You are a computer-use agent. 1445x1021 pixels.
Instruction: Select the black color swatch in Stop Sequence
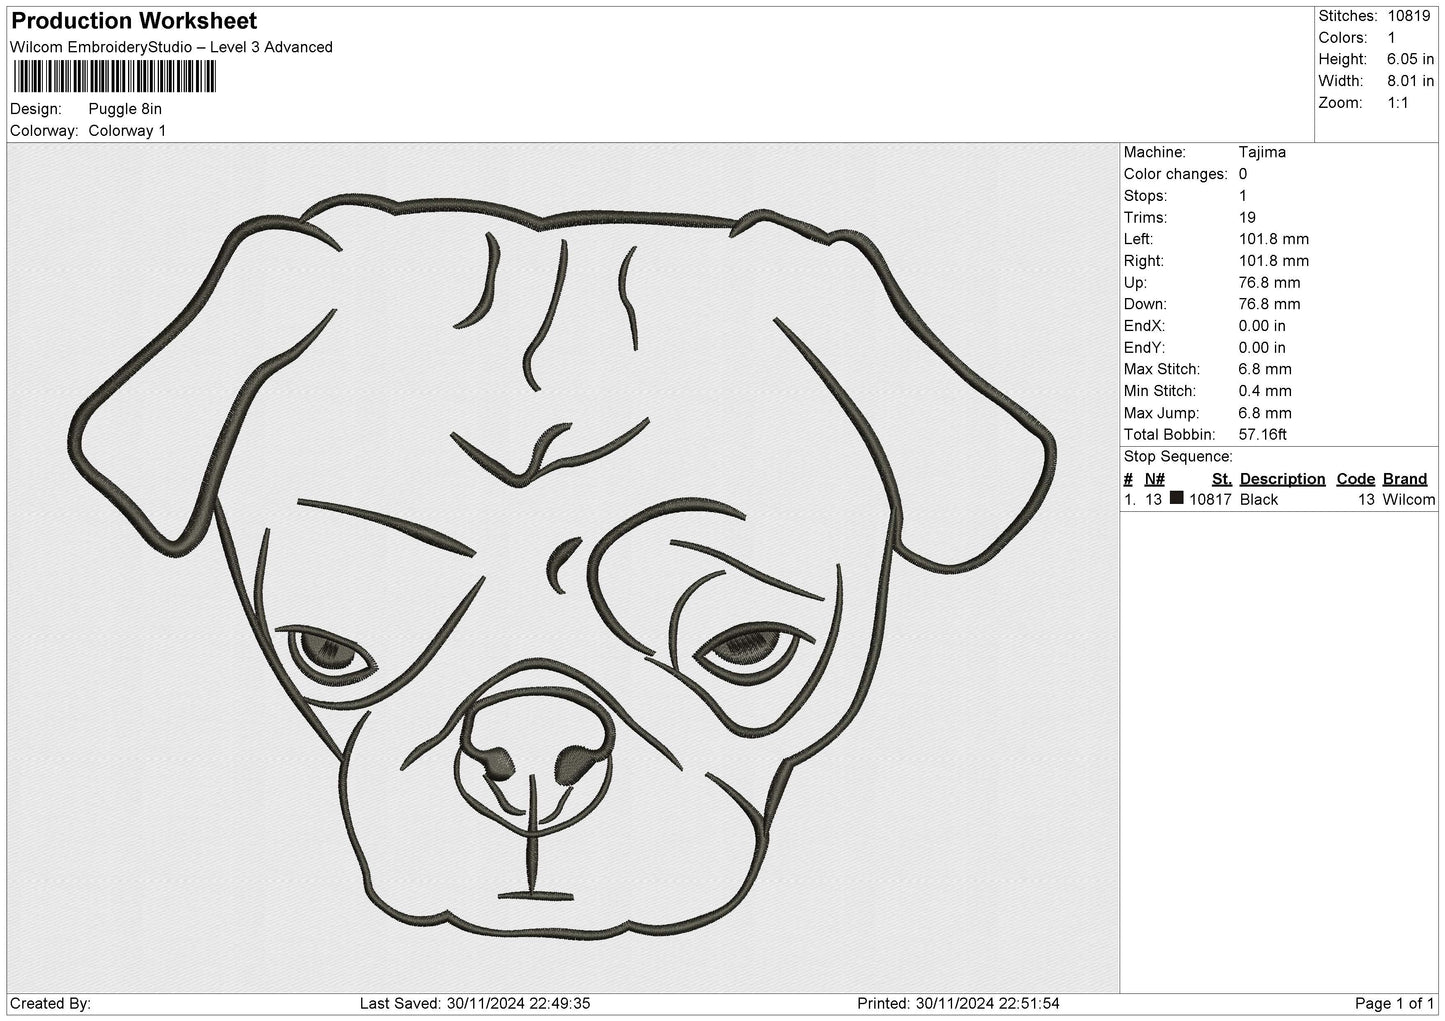1177,498
